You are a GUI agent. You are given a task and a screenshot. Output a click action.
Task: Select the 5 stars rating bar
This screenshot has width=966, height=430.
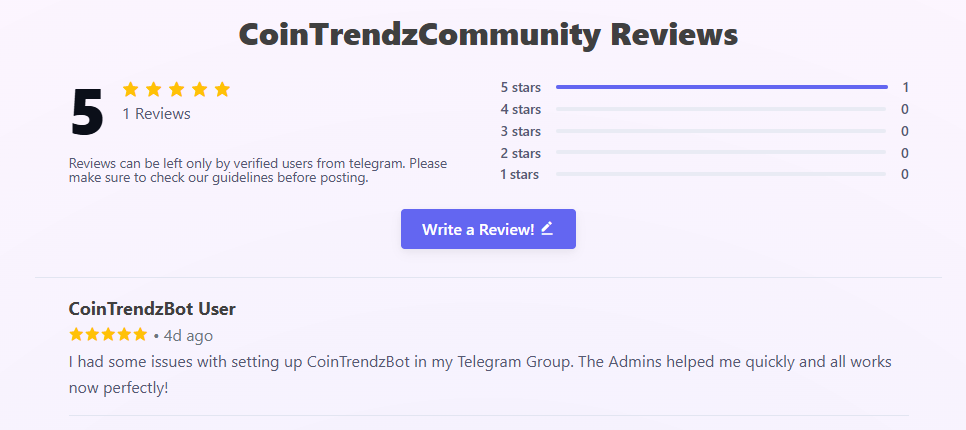pyautogui.click(x=721, y=87)
